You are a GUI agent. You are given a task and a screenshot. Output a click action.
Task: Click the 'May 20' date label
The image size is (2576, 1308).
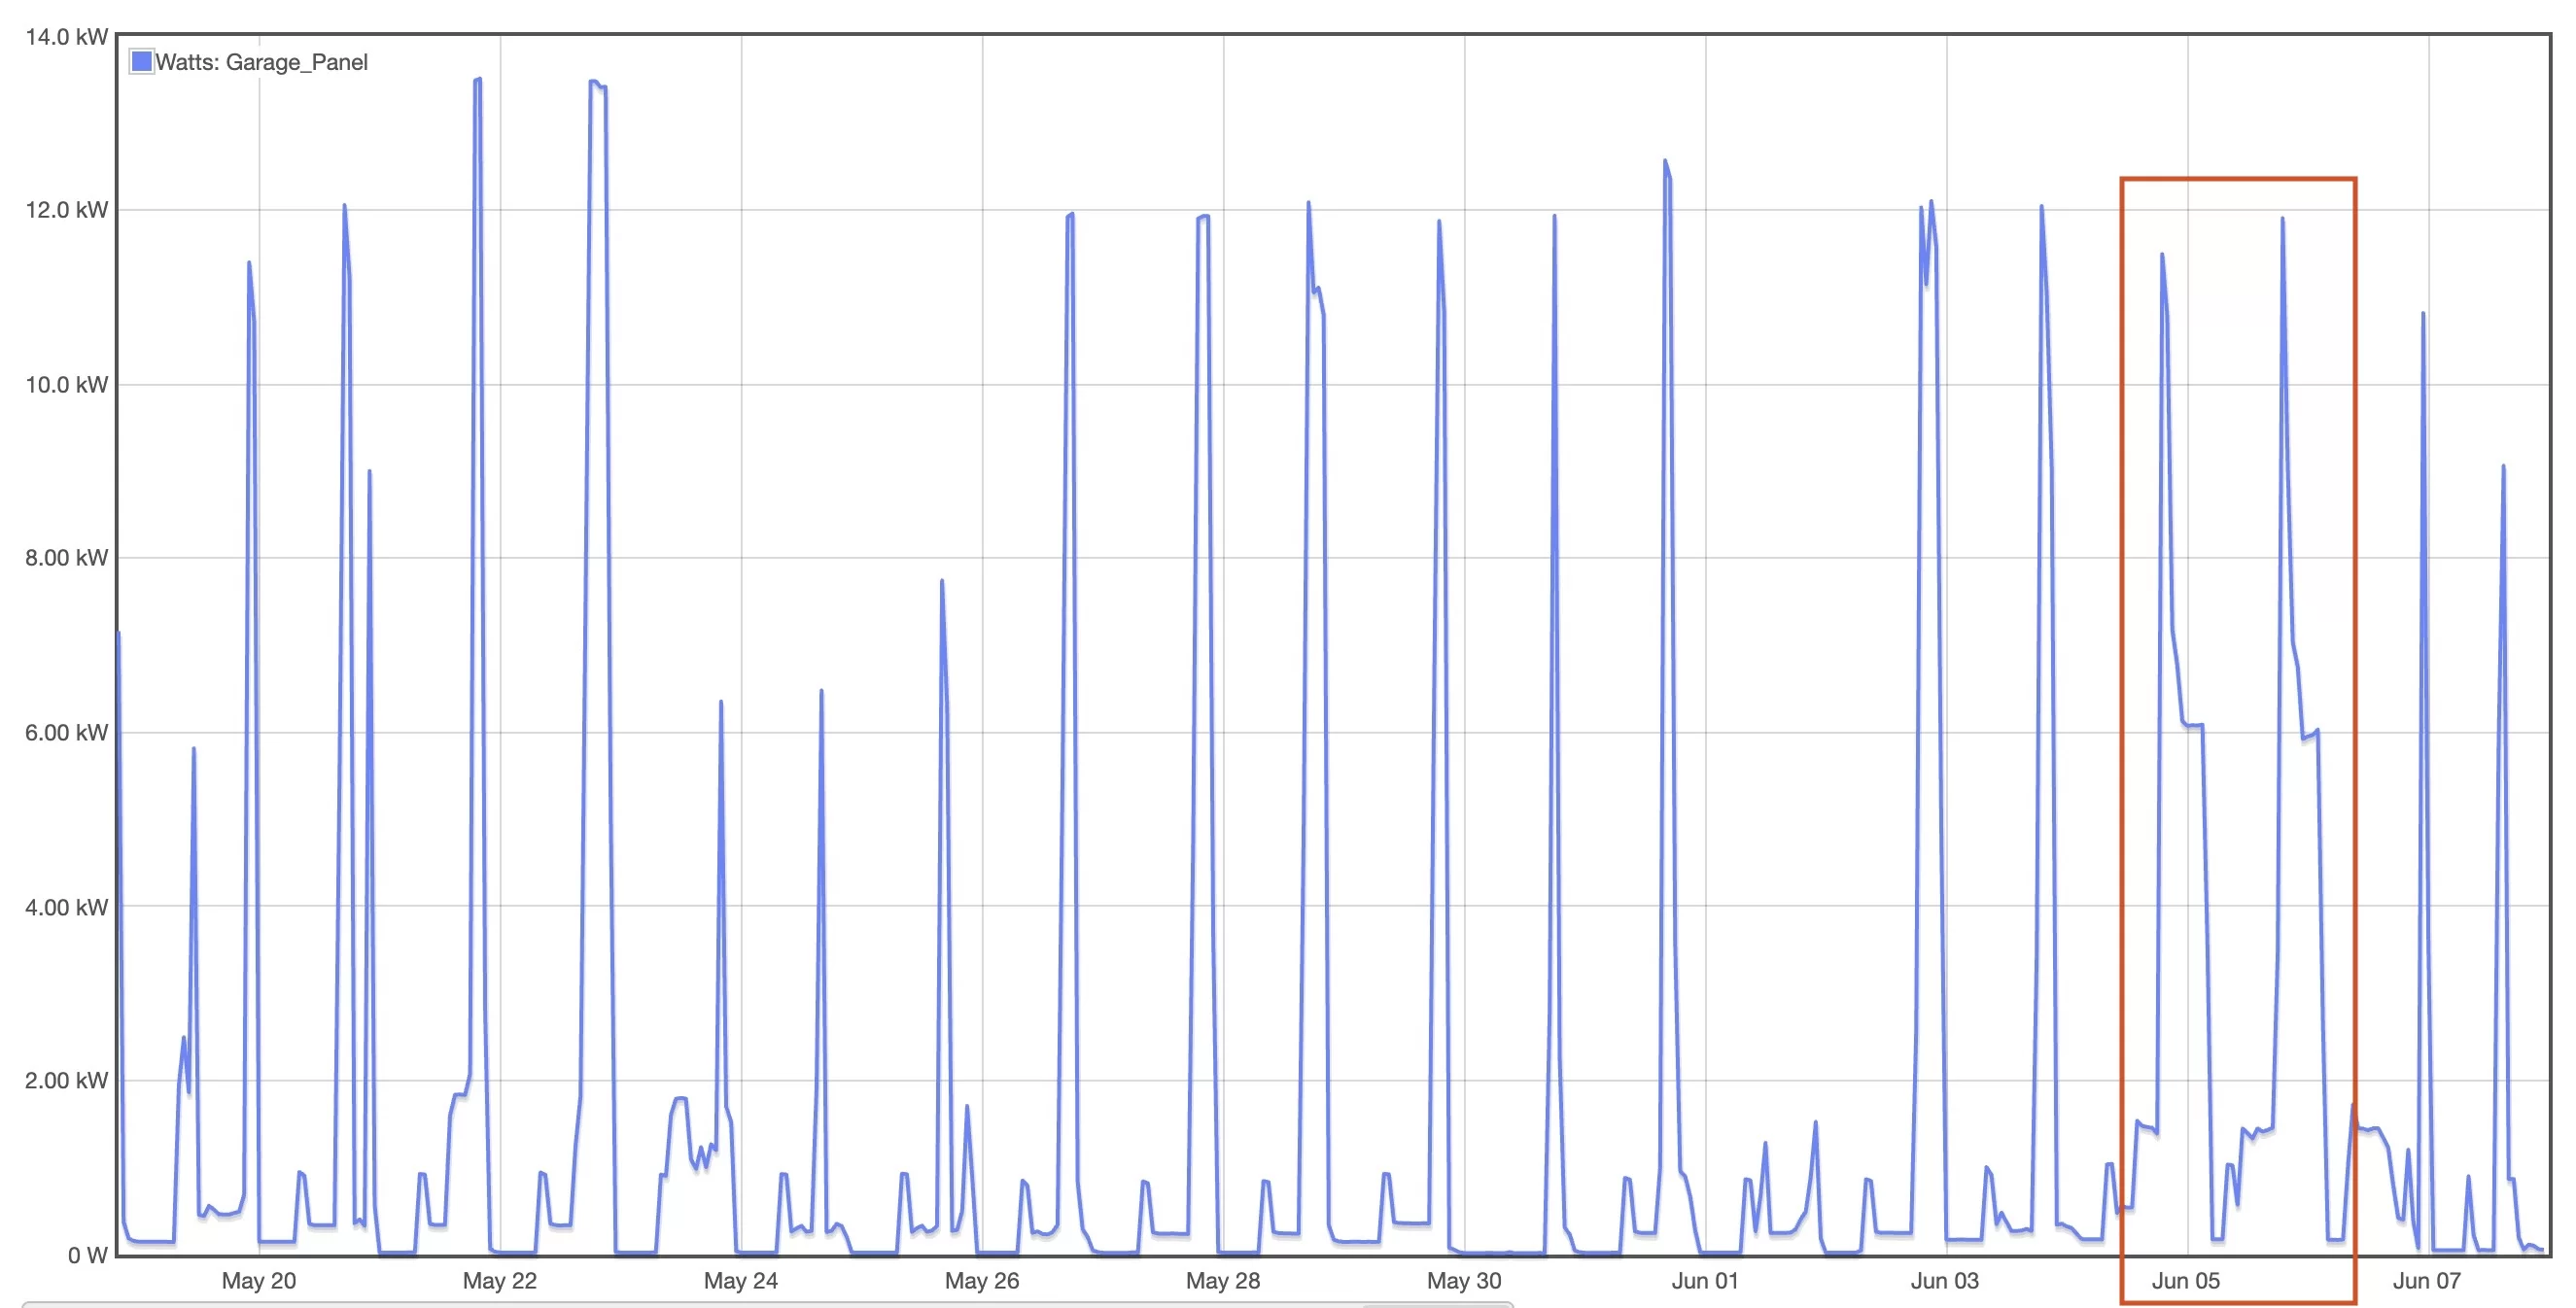tap(259, 1281)
